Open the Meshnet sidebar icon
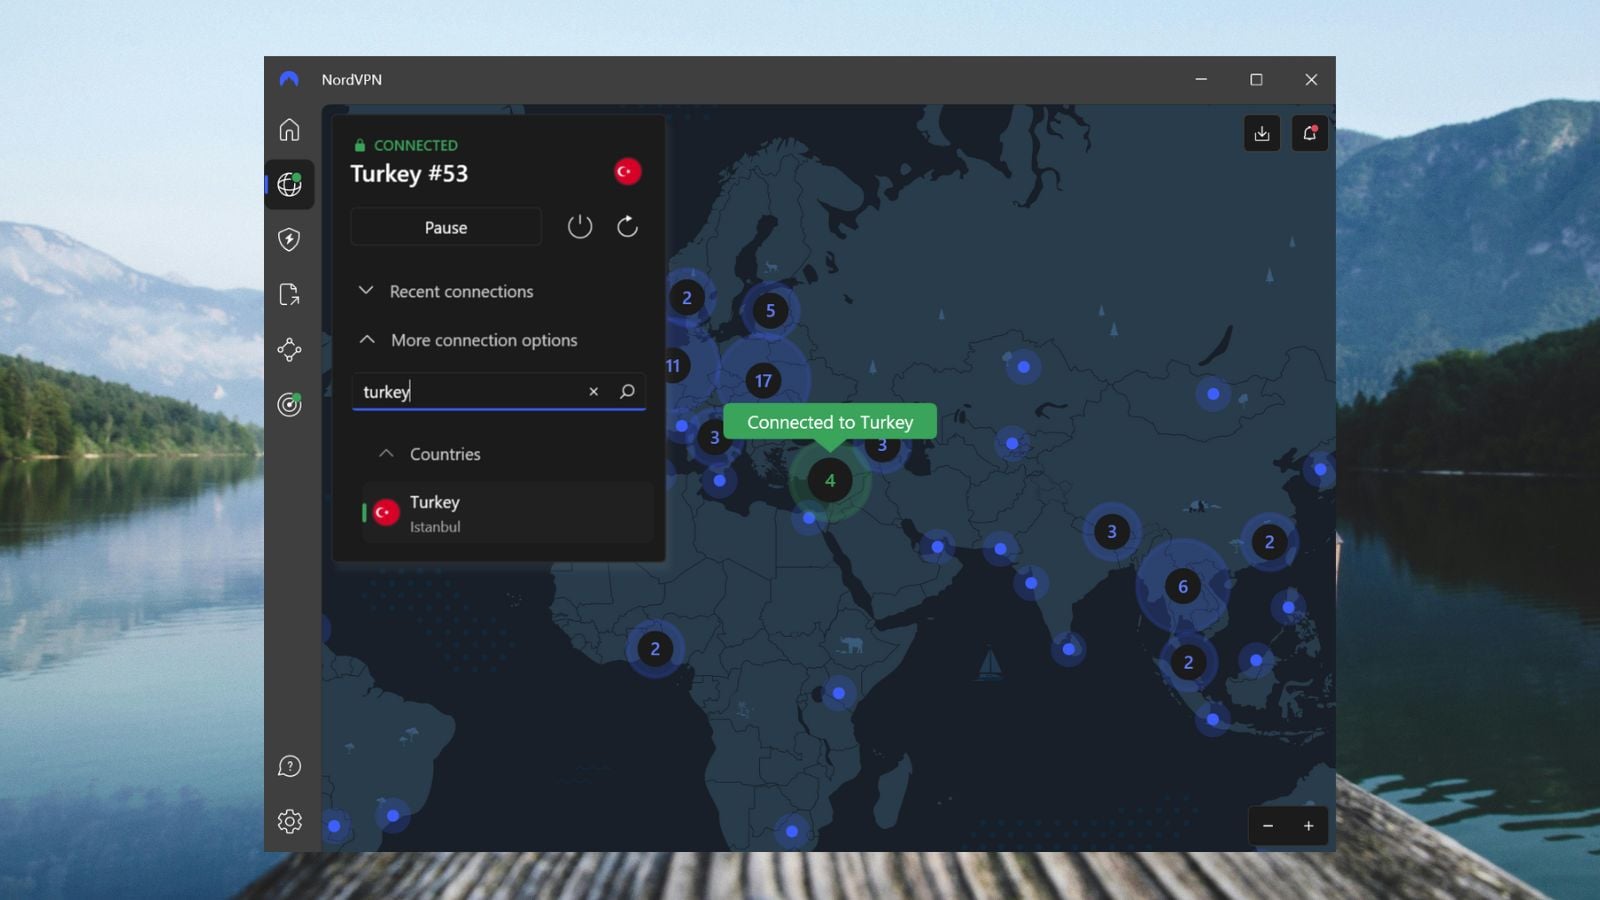 tap(289, 350)
